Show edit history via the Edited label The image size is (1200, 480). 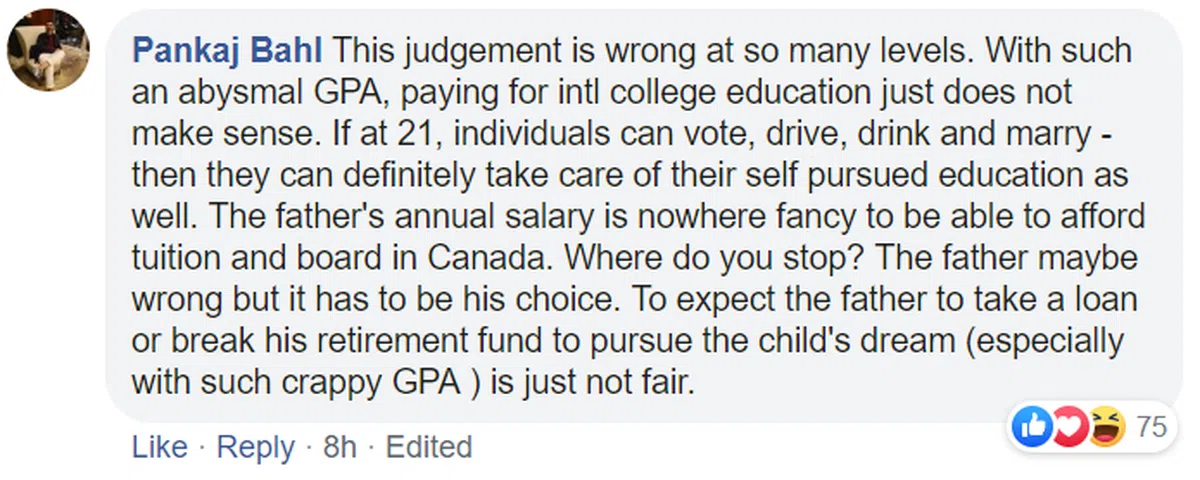click(429, 447)
